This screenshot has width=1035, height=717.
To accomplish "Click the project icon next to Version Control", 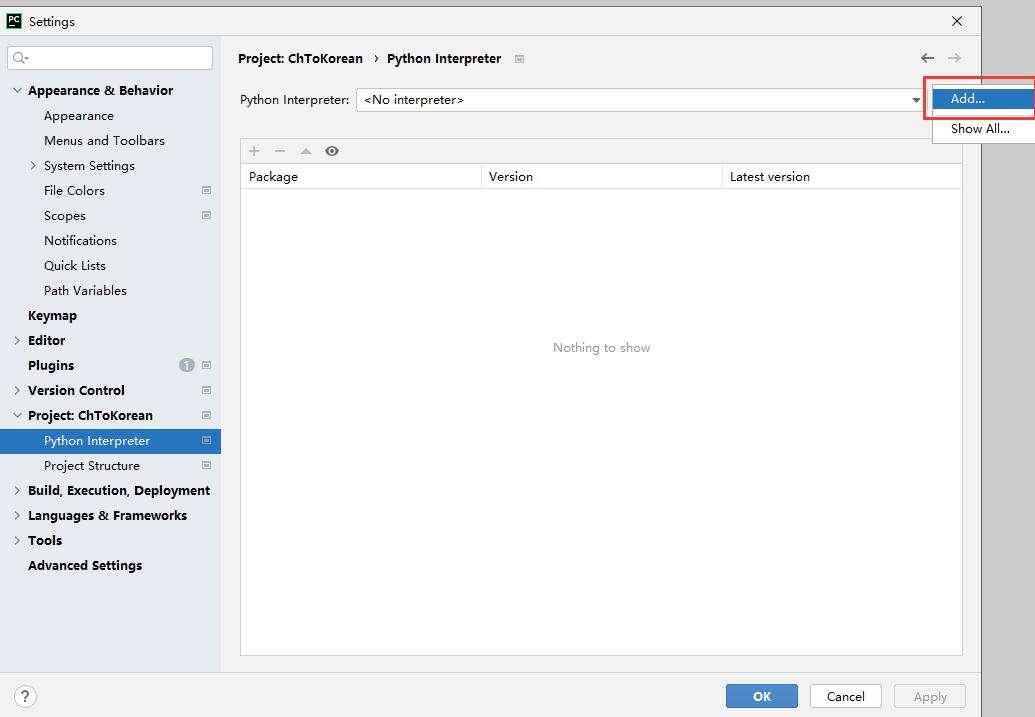I will (x=207, y=390).
